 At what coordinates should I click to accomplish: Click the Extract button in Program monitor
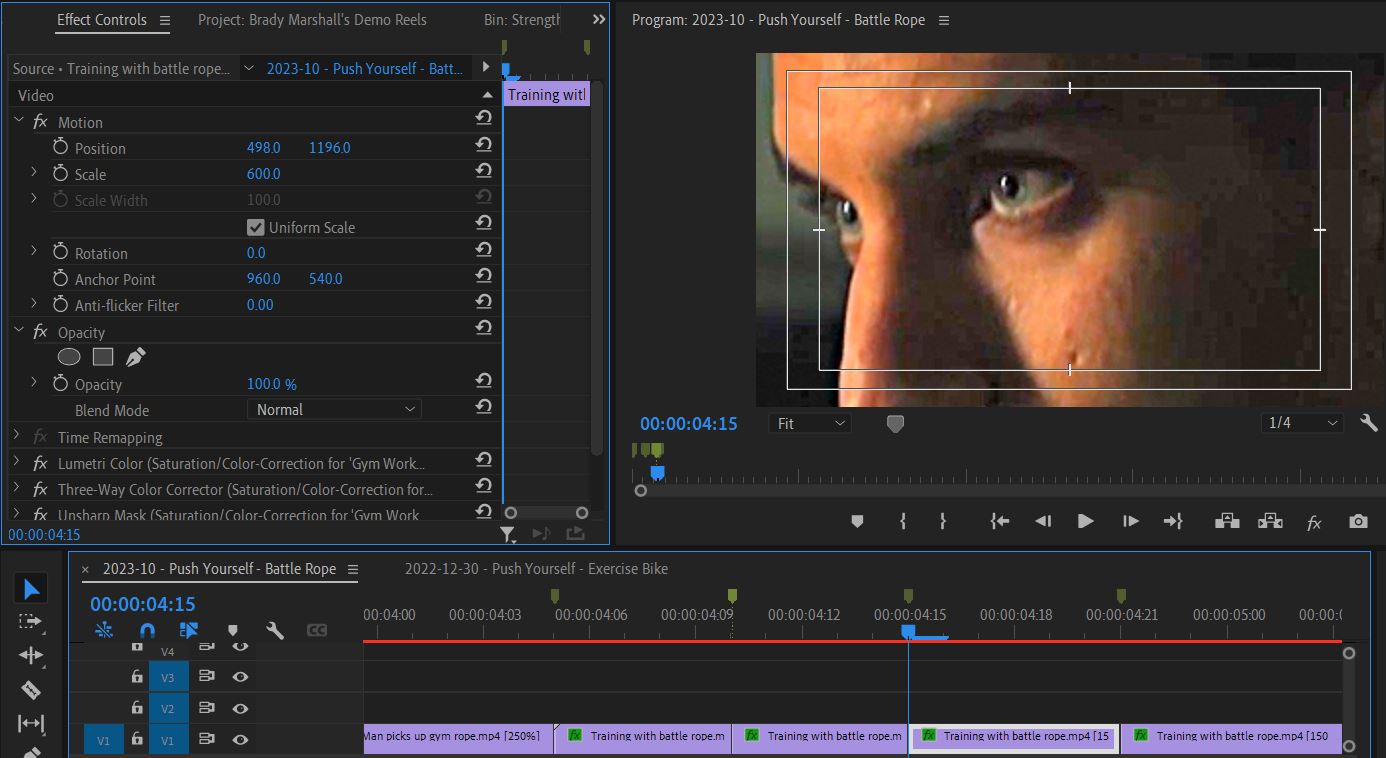pos(1270,521)
